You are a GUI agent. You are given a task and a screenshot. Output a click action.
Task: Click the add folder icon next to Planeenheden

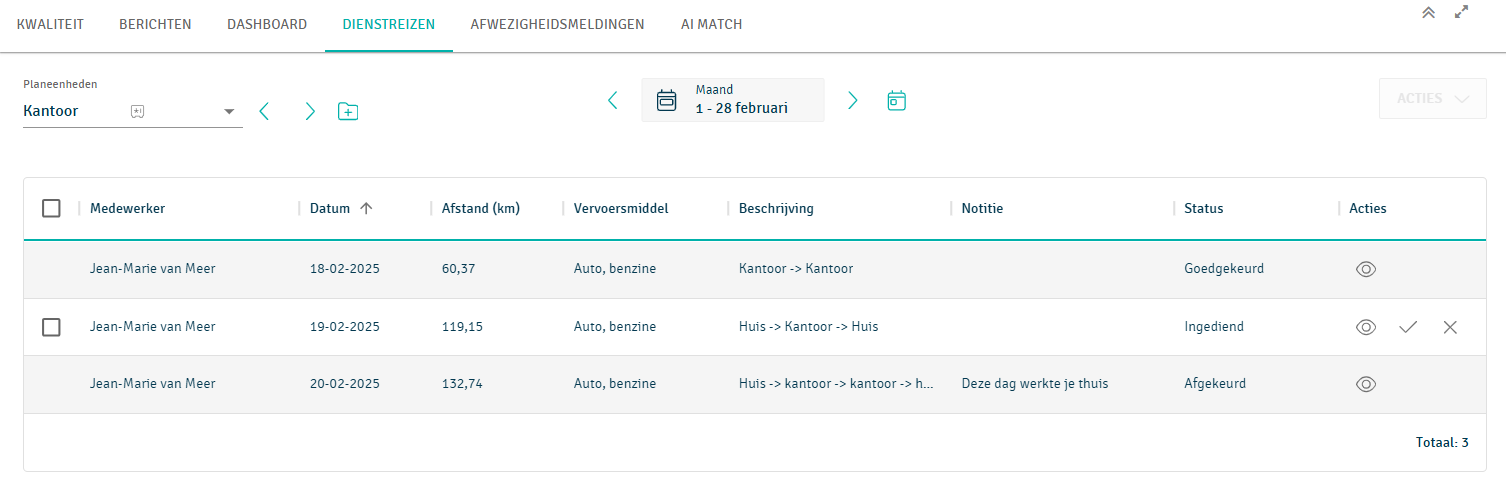click(x=348, y=111)
